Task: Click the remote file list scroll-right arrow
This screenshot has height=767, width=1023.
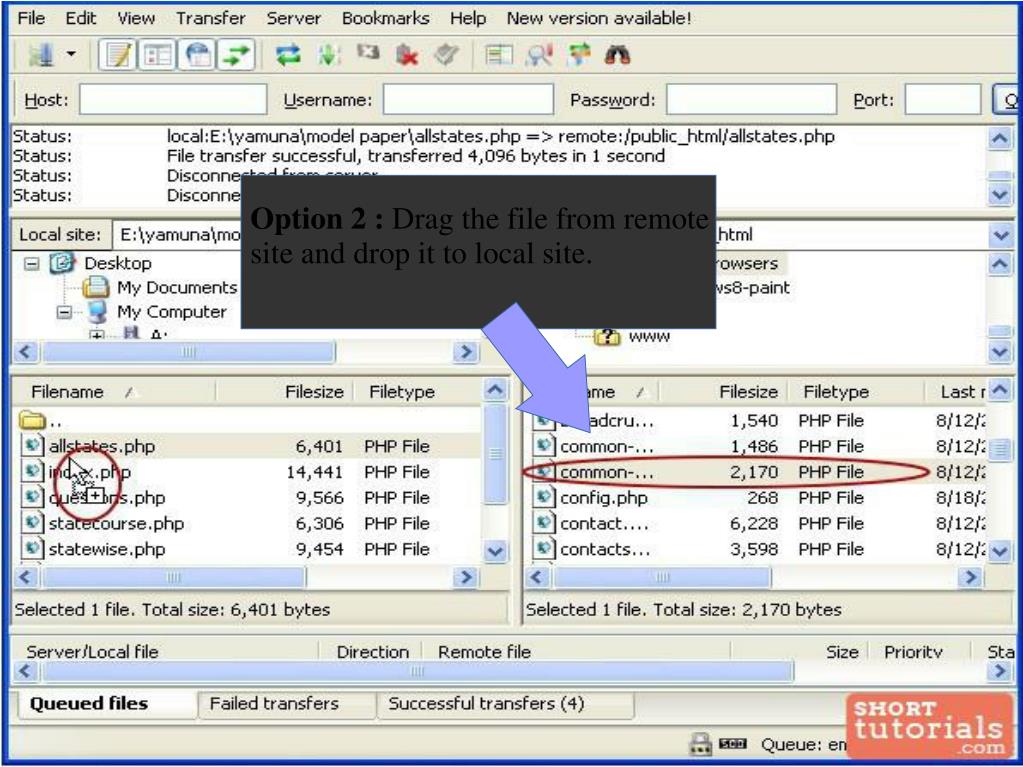Action: (971, 577)
